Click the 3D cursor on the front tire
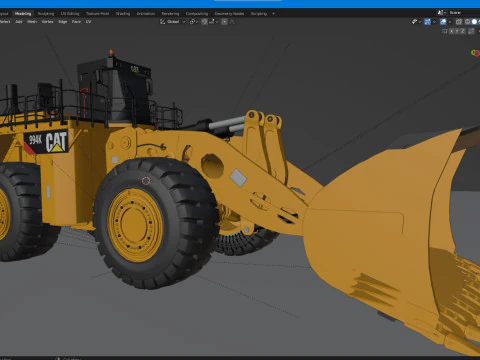 pyautogui.click(x=146, y=181)
